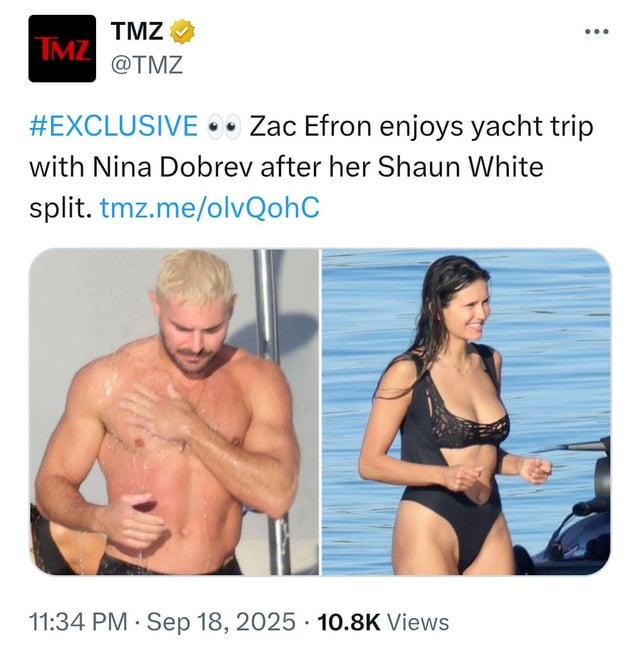This screenshot has height=657, width=640.
Task: Open the #EXCLUSIVE hashtag
Action: (113, 126)
